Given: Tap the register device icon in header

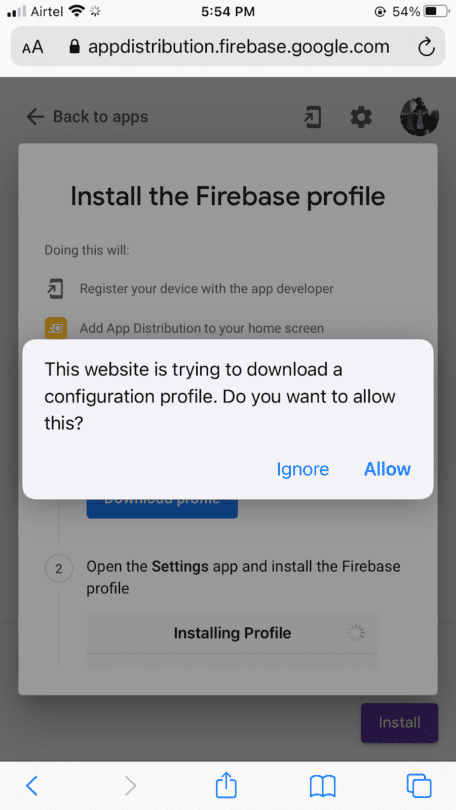Looking at the screenshot, I should coord(313,117).
